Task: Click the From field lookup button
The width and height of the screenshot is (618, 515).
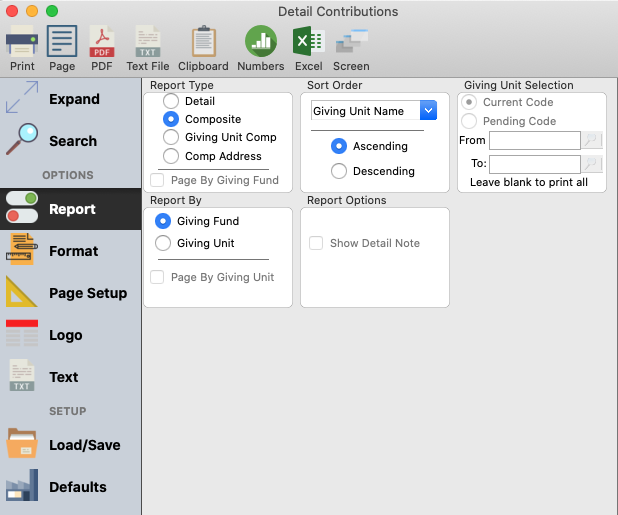Action: pos(592,141)
